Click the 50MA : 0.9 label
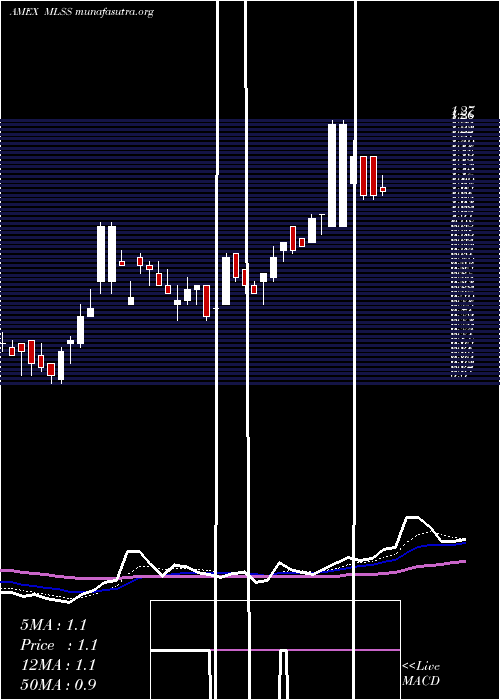Viewport: 500px width, 700px height. (58, 684)
